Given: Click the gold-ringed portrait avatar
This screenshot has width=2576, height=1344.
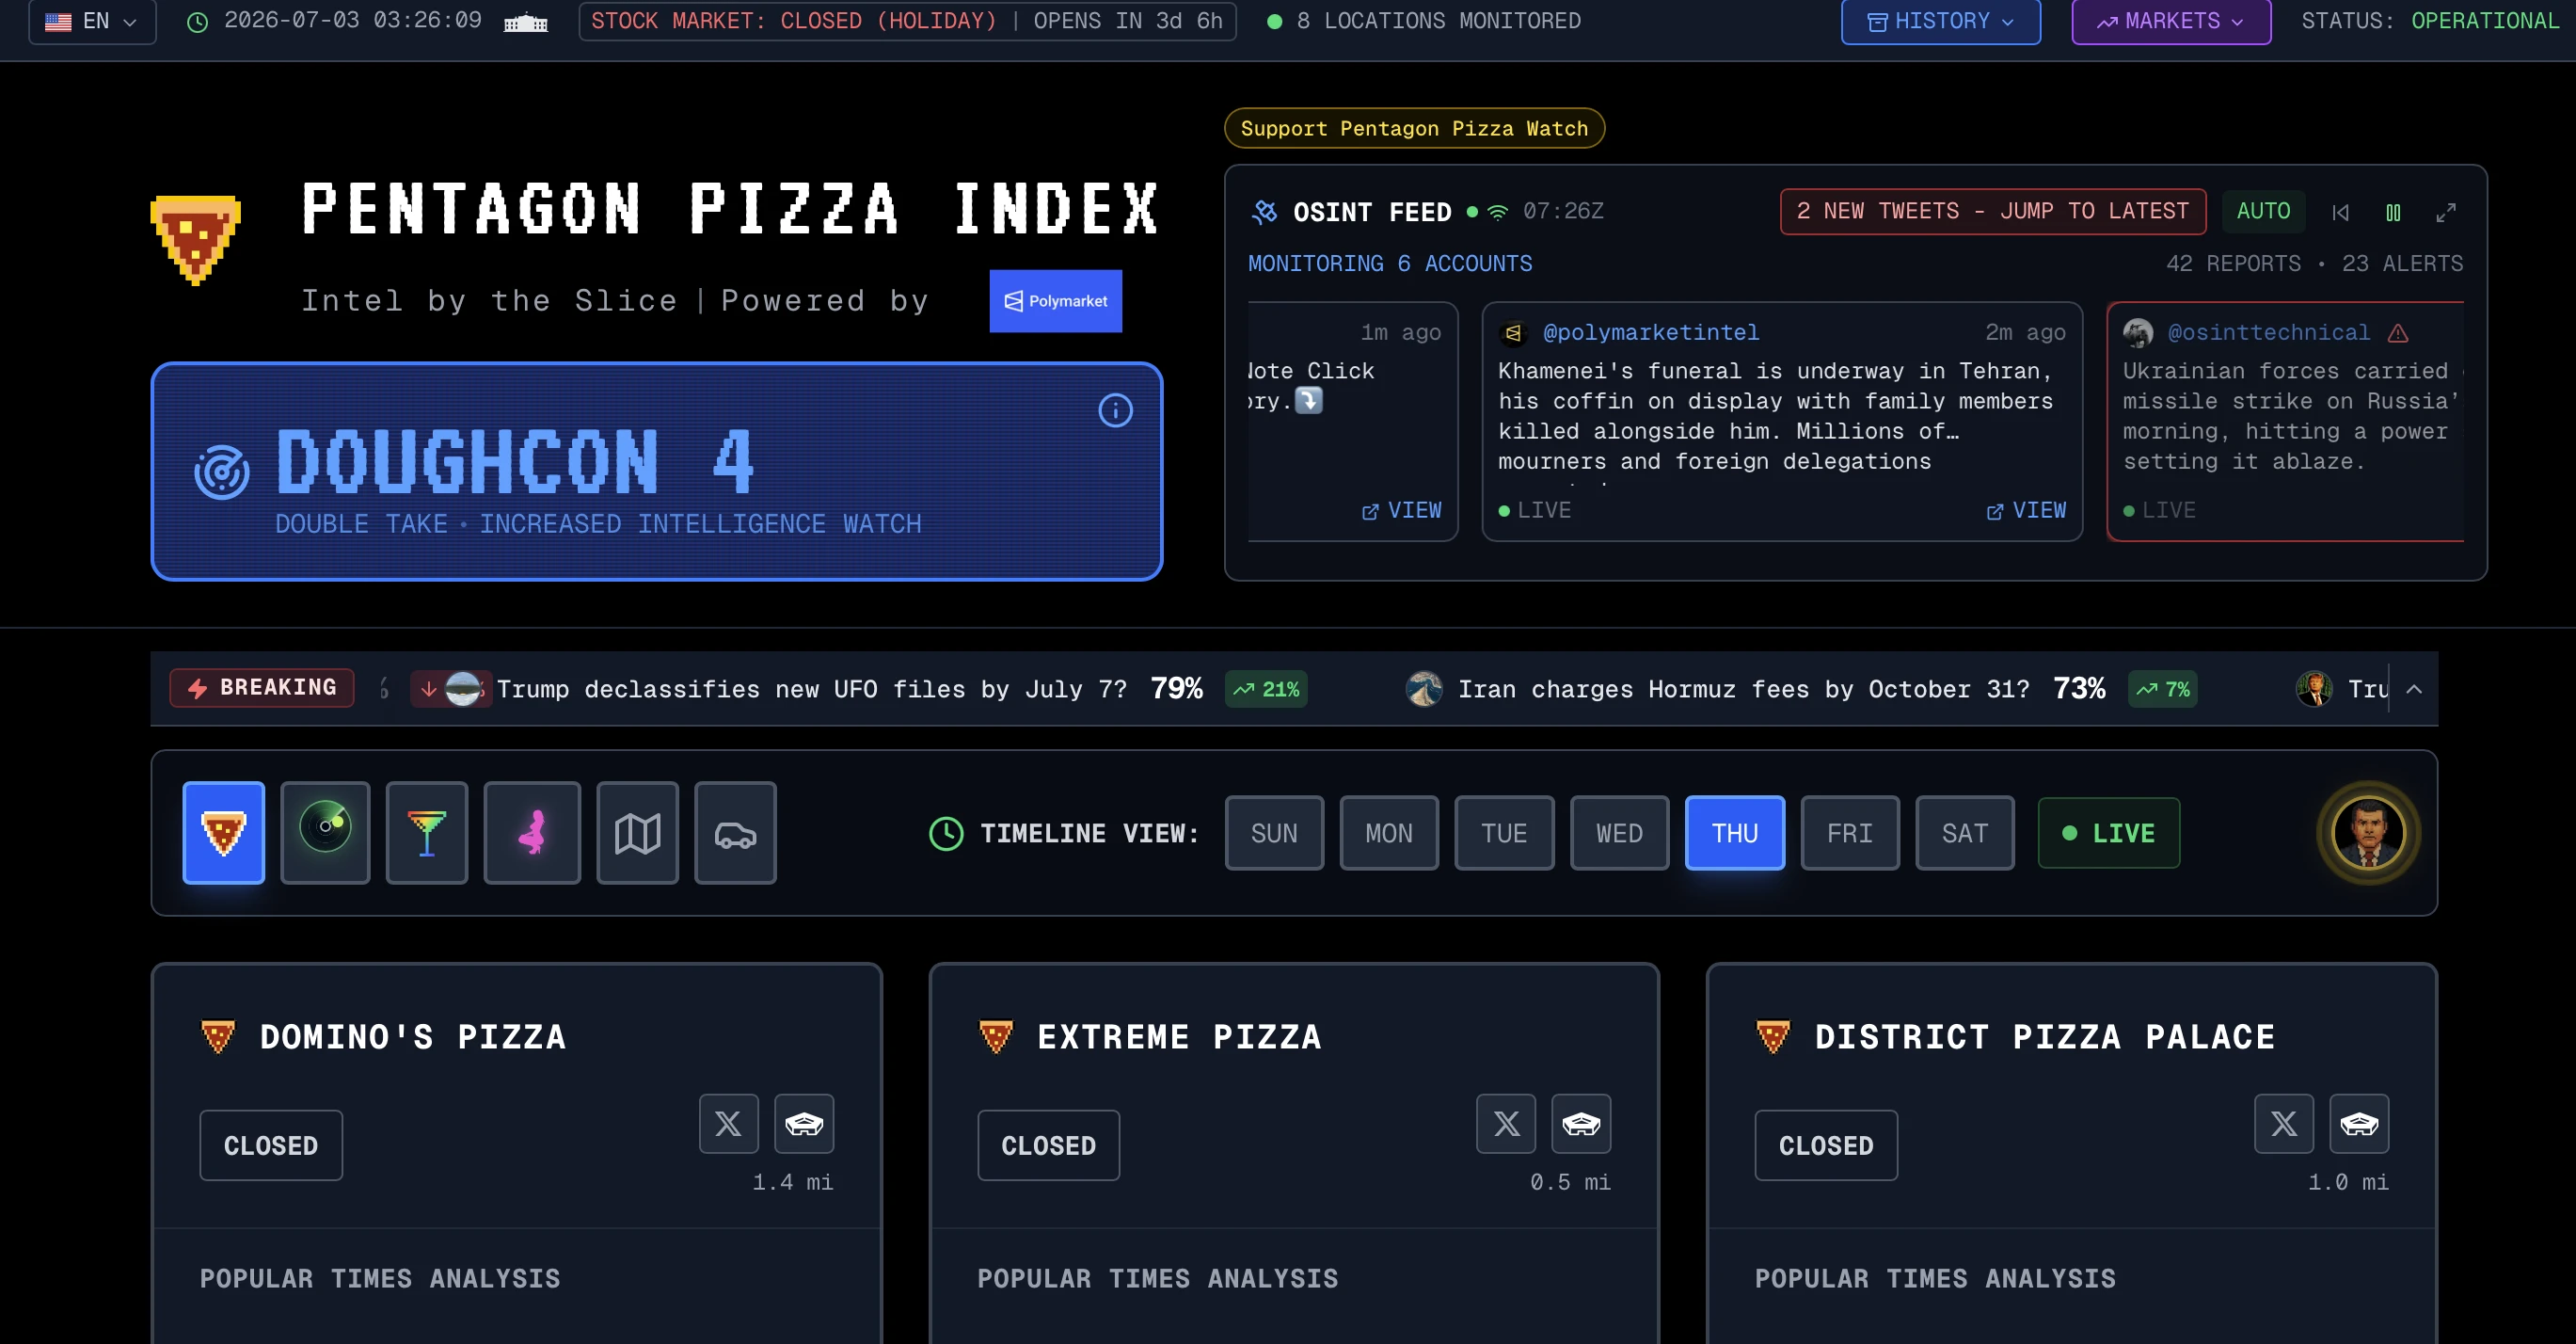Looking at the screenshot, I should tap(2368, 832).
